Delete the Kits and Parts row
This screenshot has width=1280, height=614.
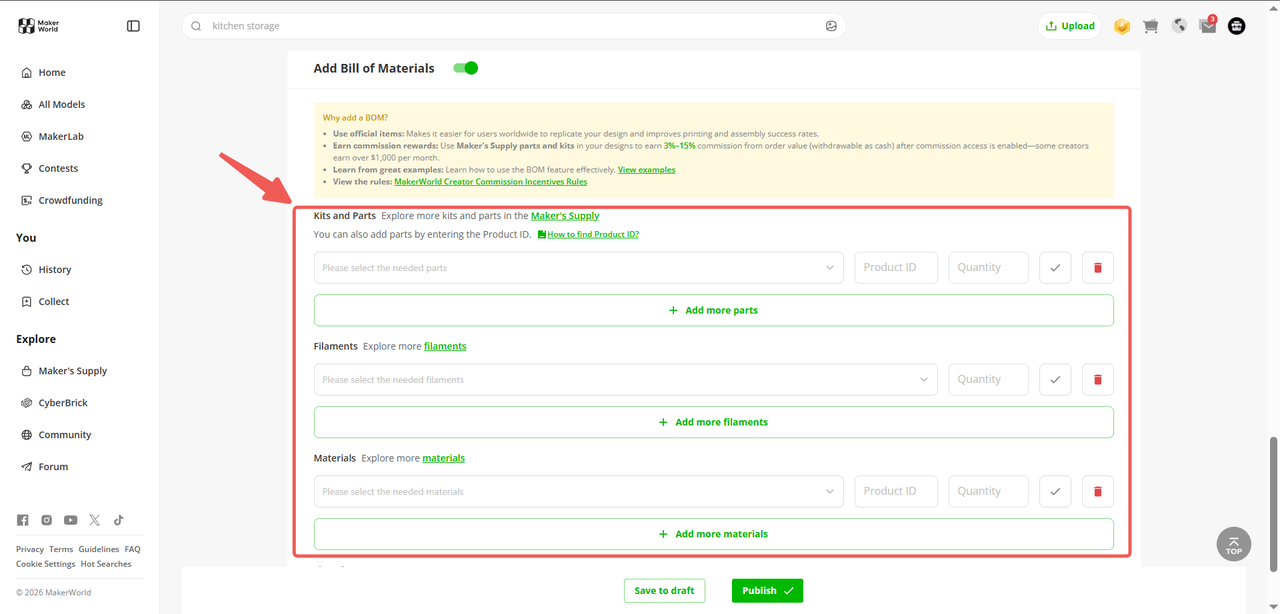pyautogui.click(x=1098, y=268)
